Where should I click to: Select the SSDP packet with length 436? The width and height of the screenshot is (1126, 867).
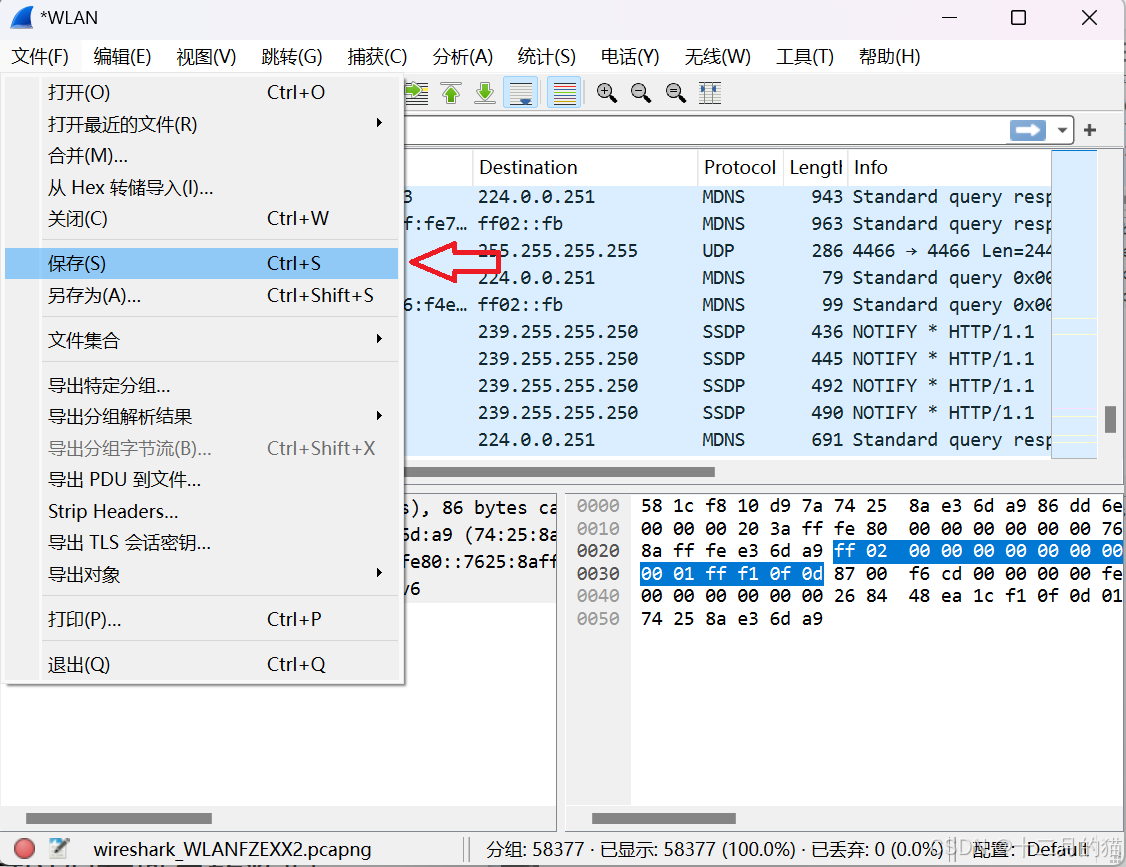(x=727, y=332)
